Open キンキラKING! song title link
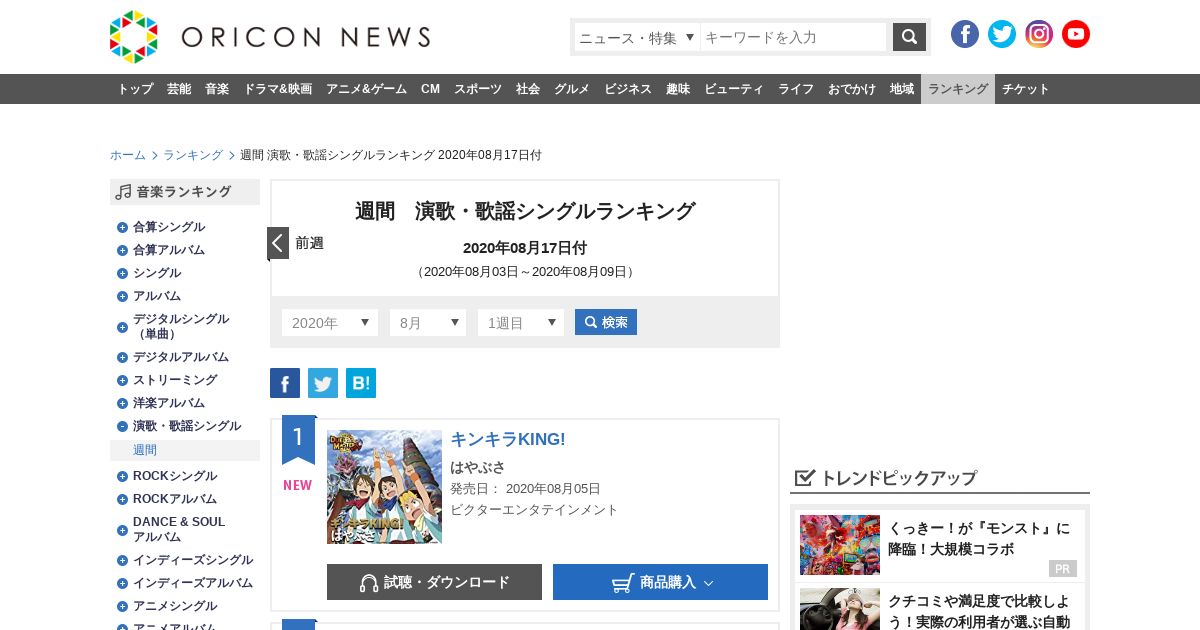The image size is (1200, 630). tap(508, 439)
